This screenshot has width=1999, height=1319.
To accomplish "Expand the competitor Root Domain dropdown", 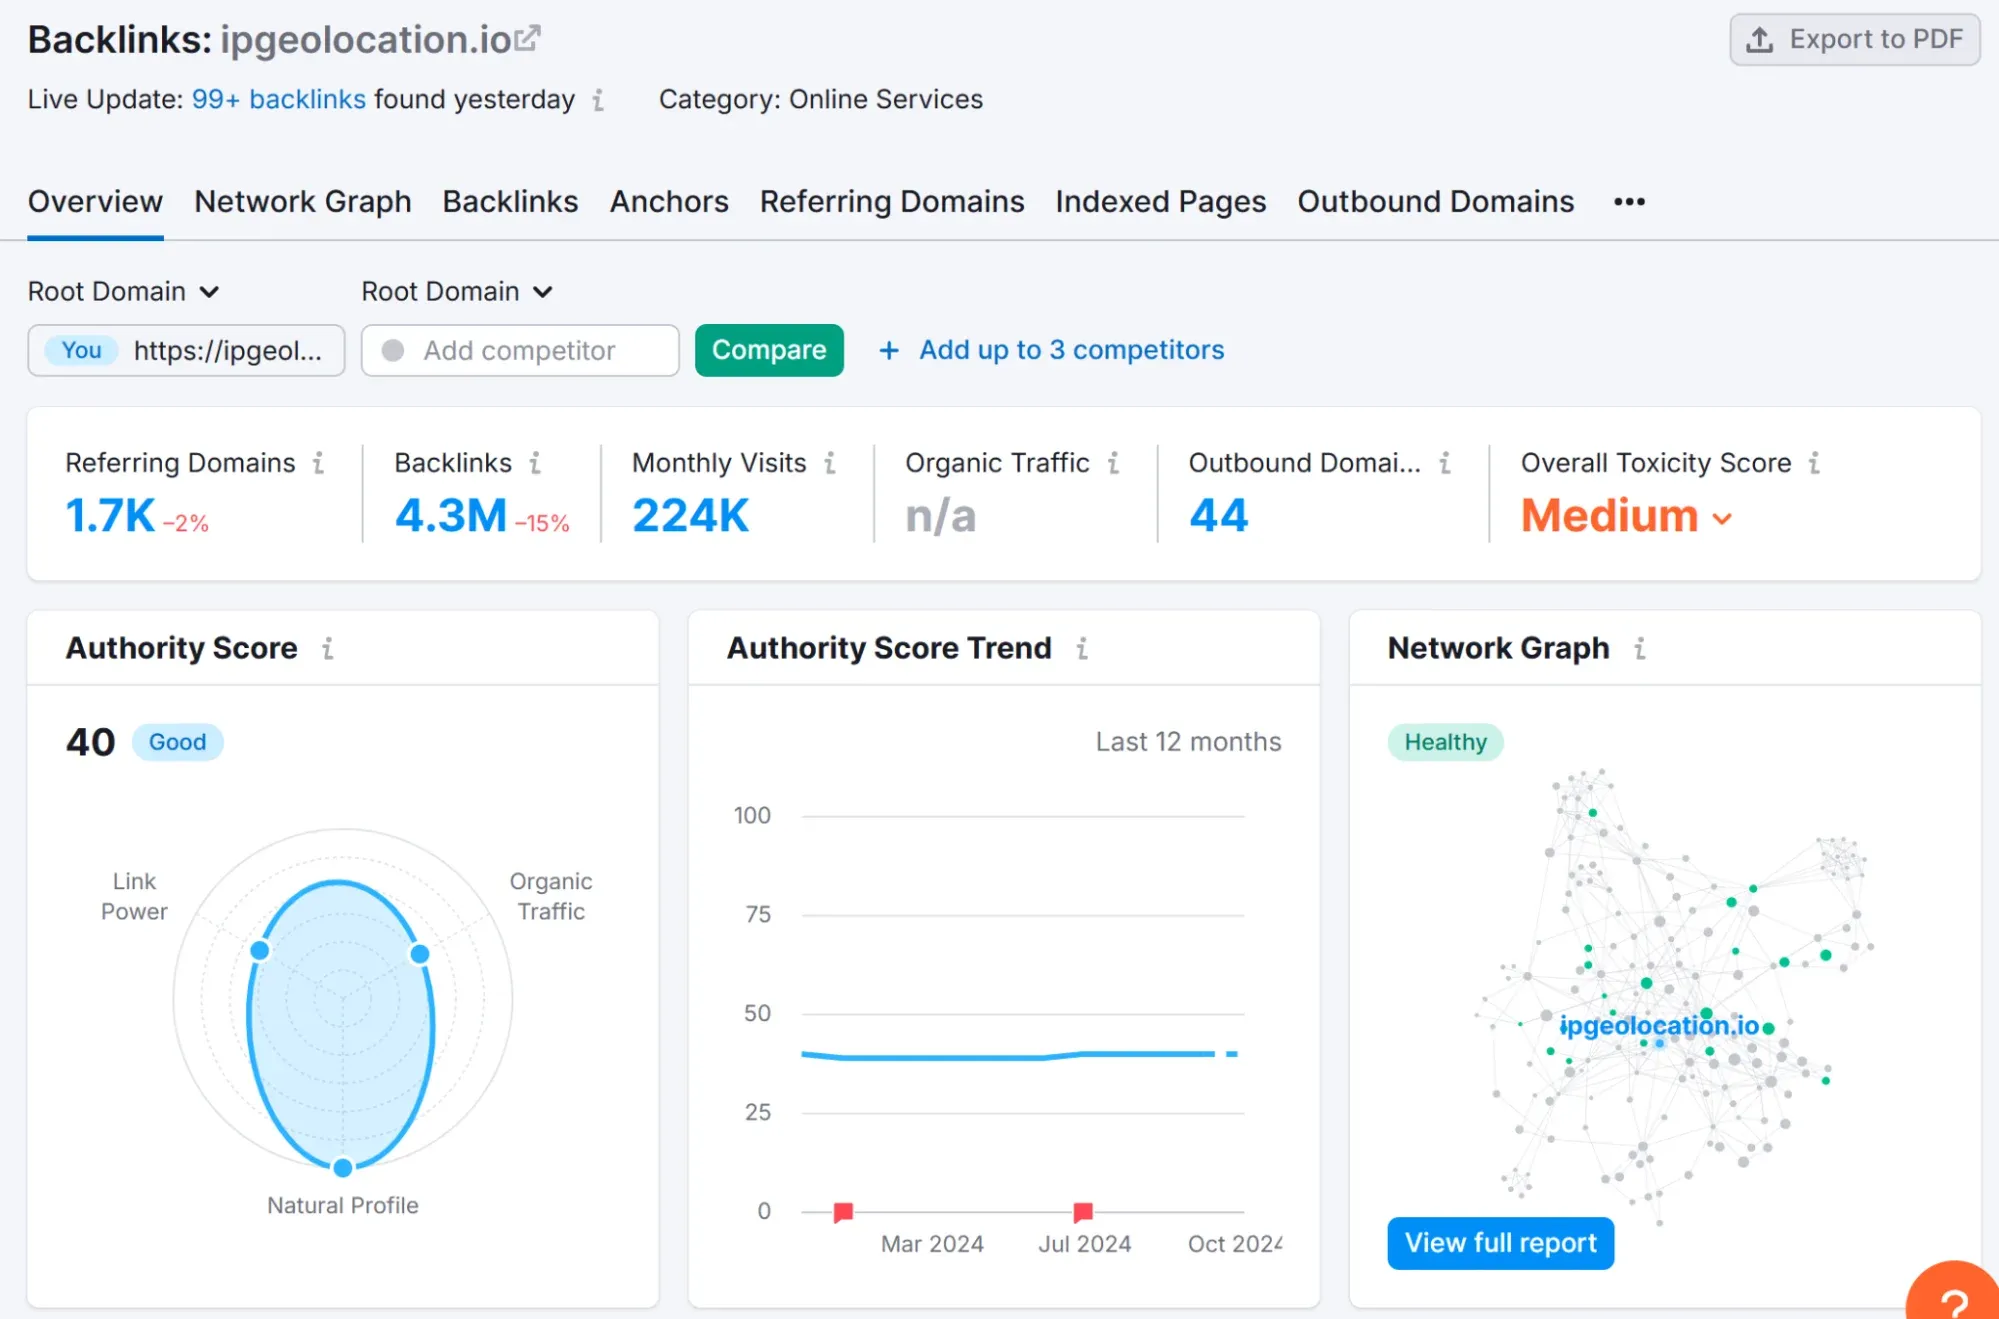I will tap(457, 292).
